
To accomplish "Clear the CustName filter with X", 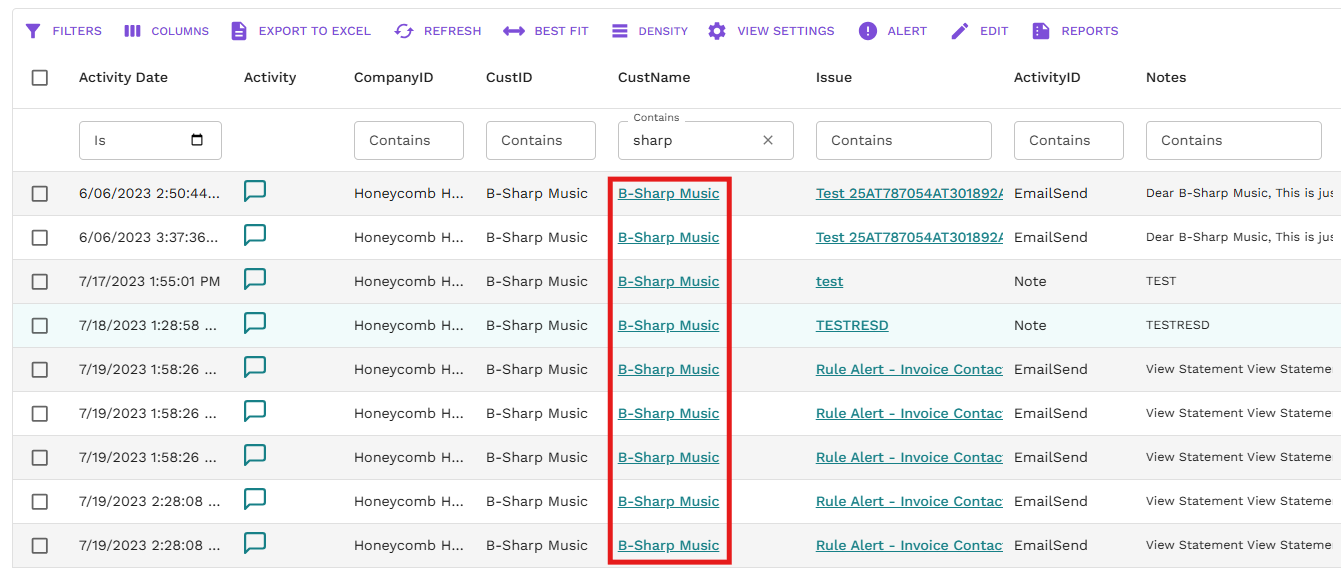I will 768,141.
